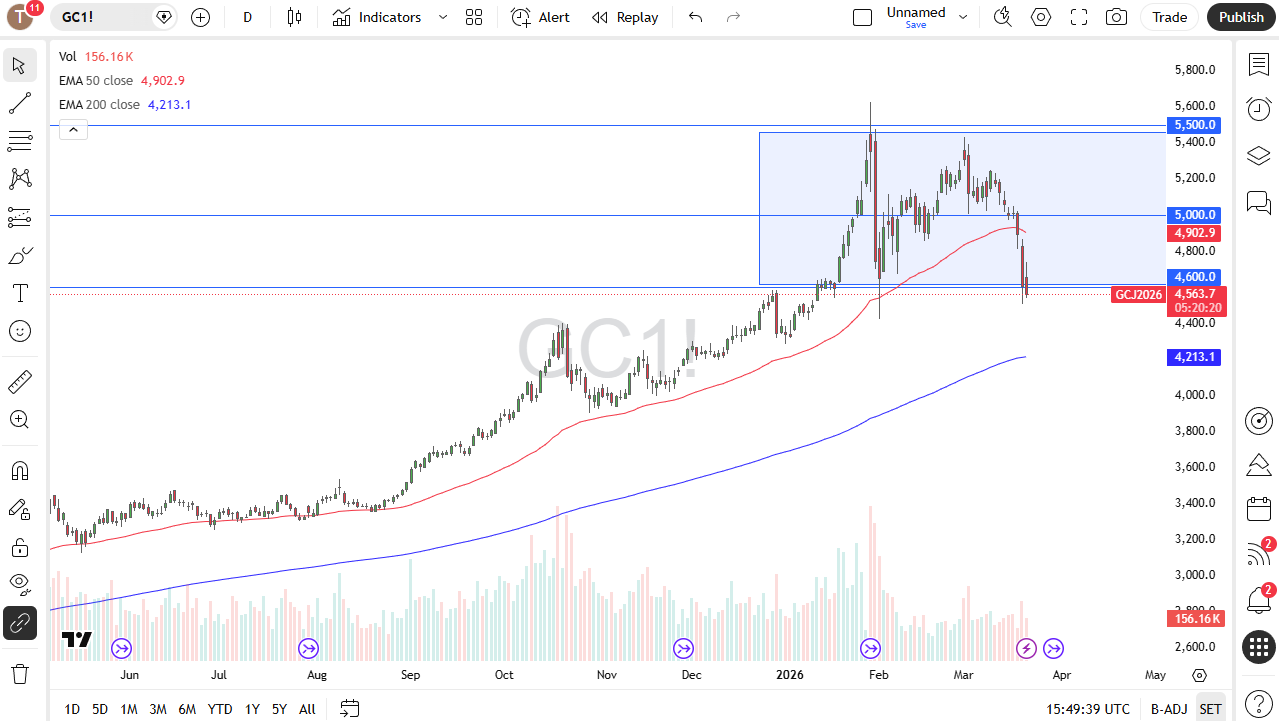Toggle SET settlement as close
Image resolution: width=1279 pixels, height=721 pixels.
tap(1210, 709)
